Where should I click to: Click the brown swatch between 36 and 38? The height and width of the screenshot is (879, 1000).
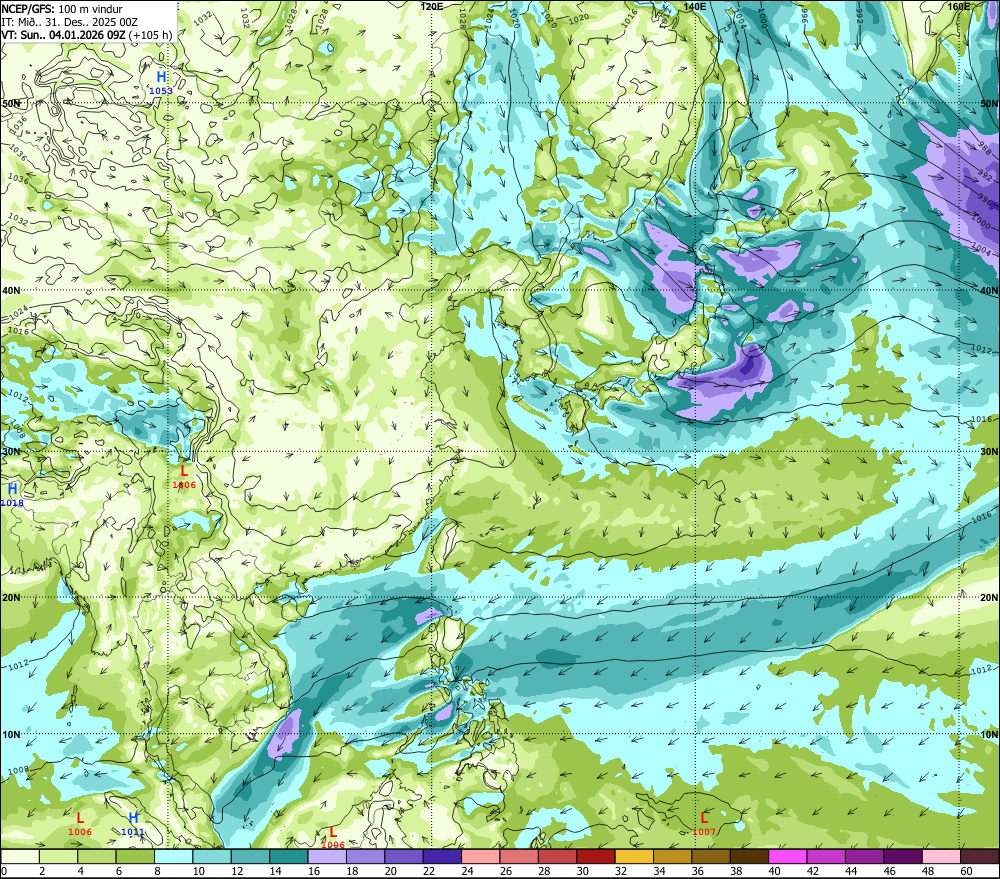click(x=711, y=856)
